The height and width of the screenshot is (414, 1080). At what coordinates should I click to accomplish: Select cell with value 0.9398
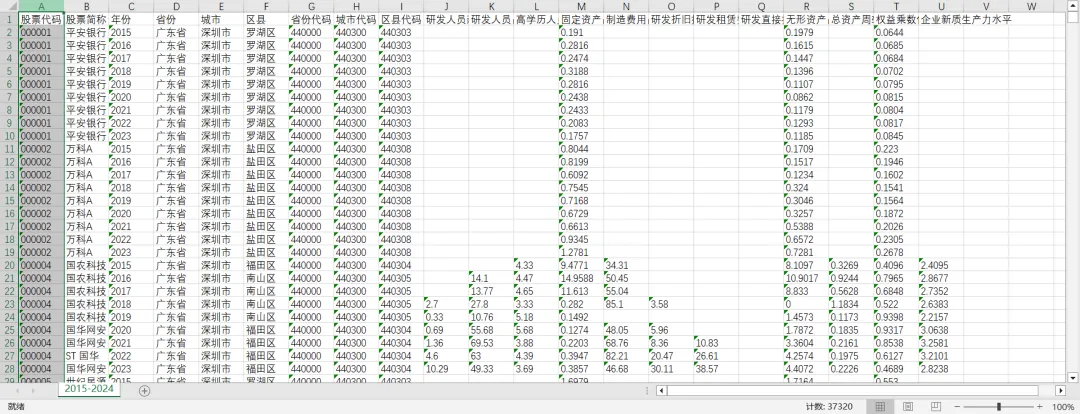coord(895,317)
